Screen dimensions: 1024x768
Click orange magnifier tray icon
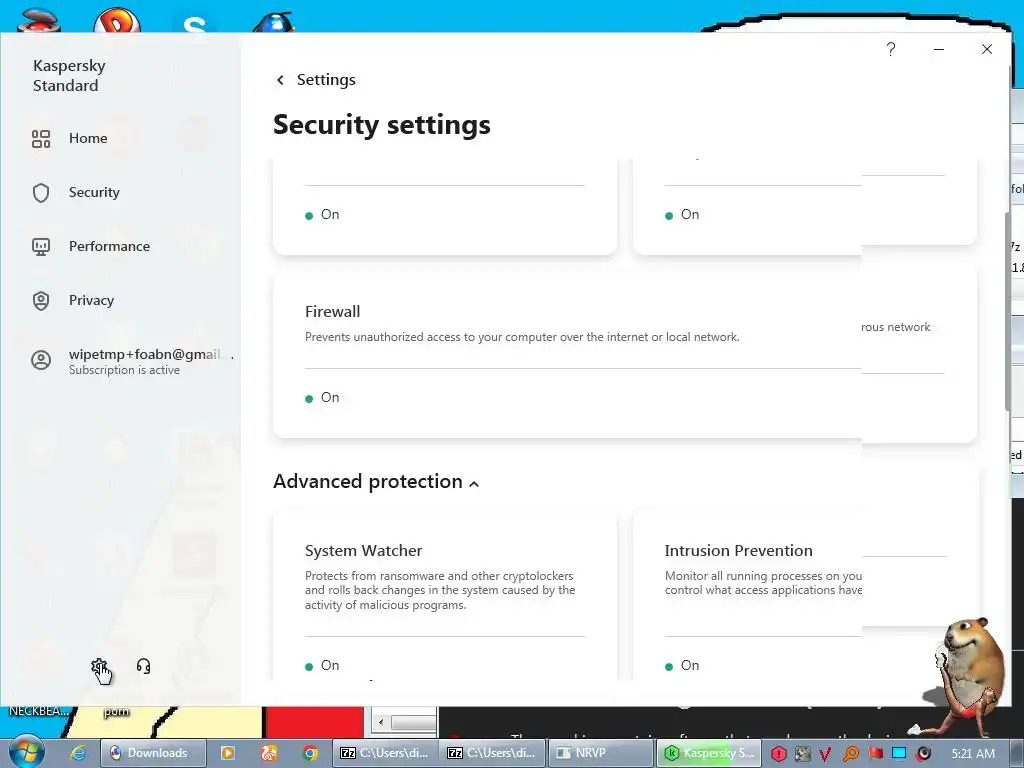850,754
